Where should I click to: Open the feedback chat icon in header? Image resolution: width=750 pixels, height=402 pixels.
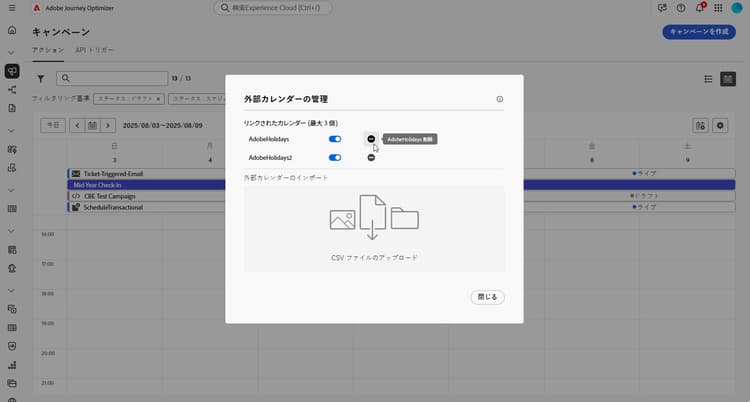coord(662,8)
